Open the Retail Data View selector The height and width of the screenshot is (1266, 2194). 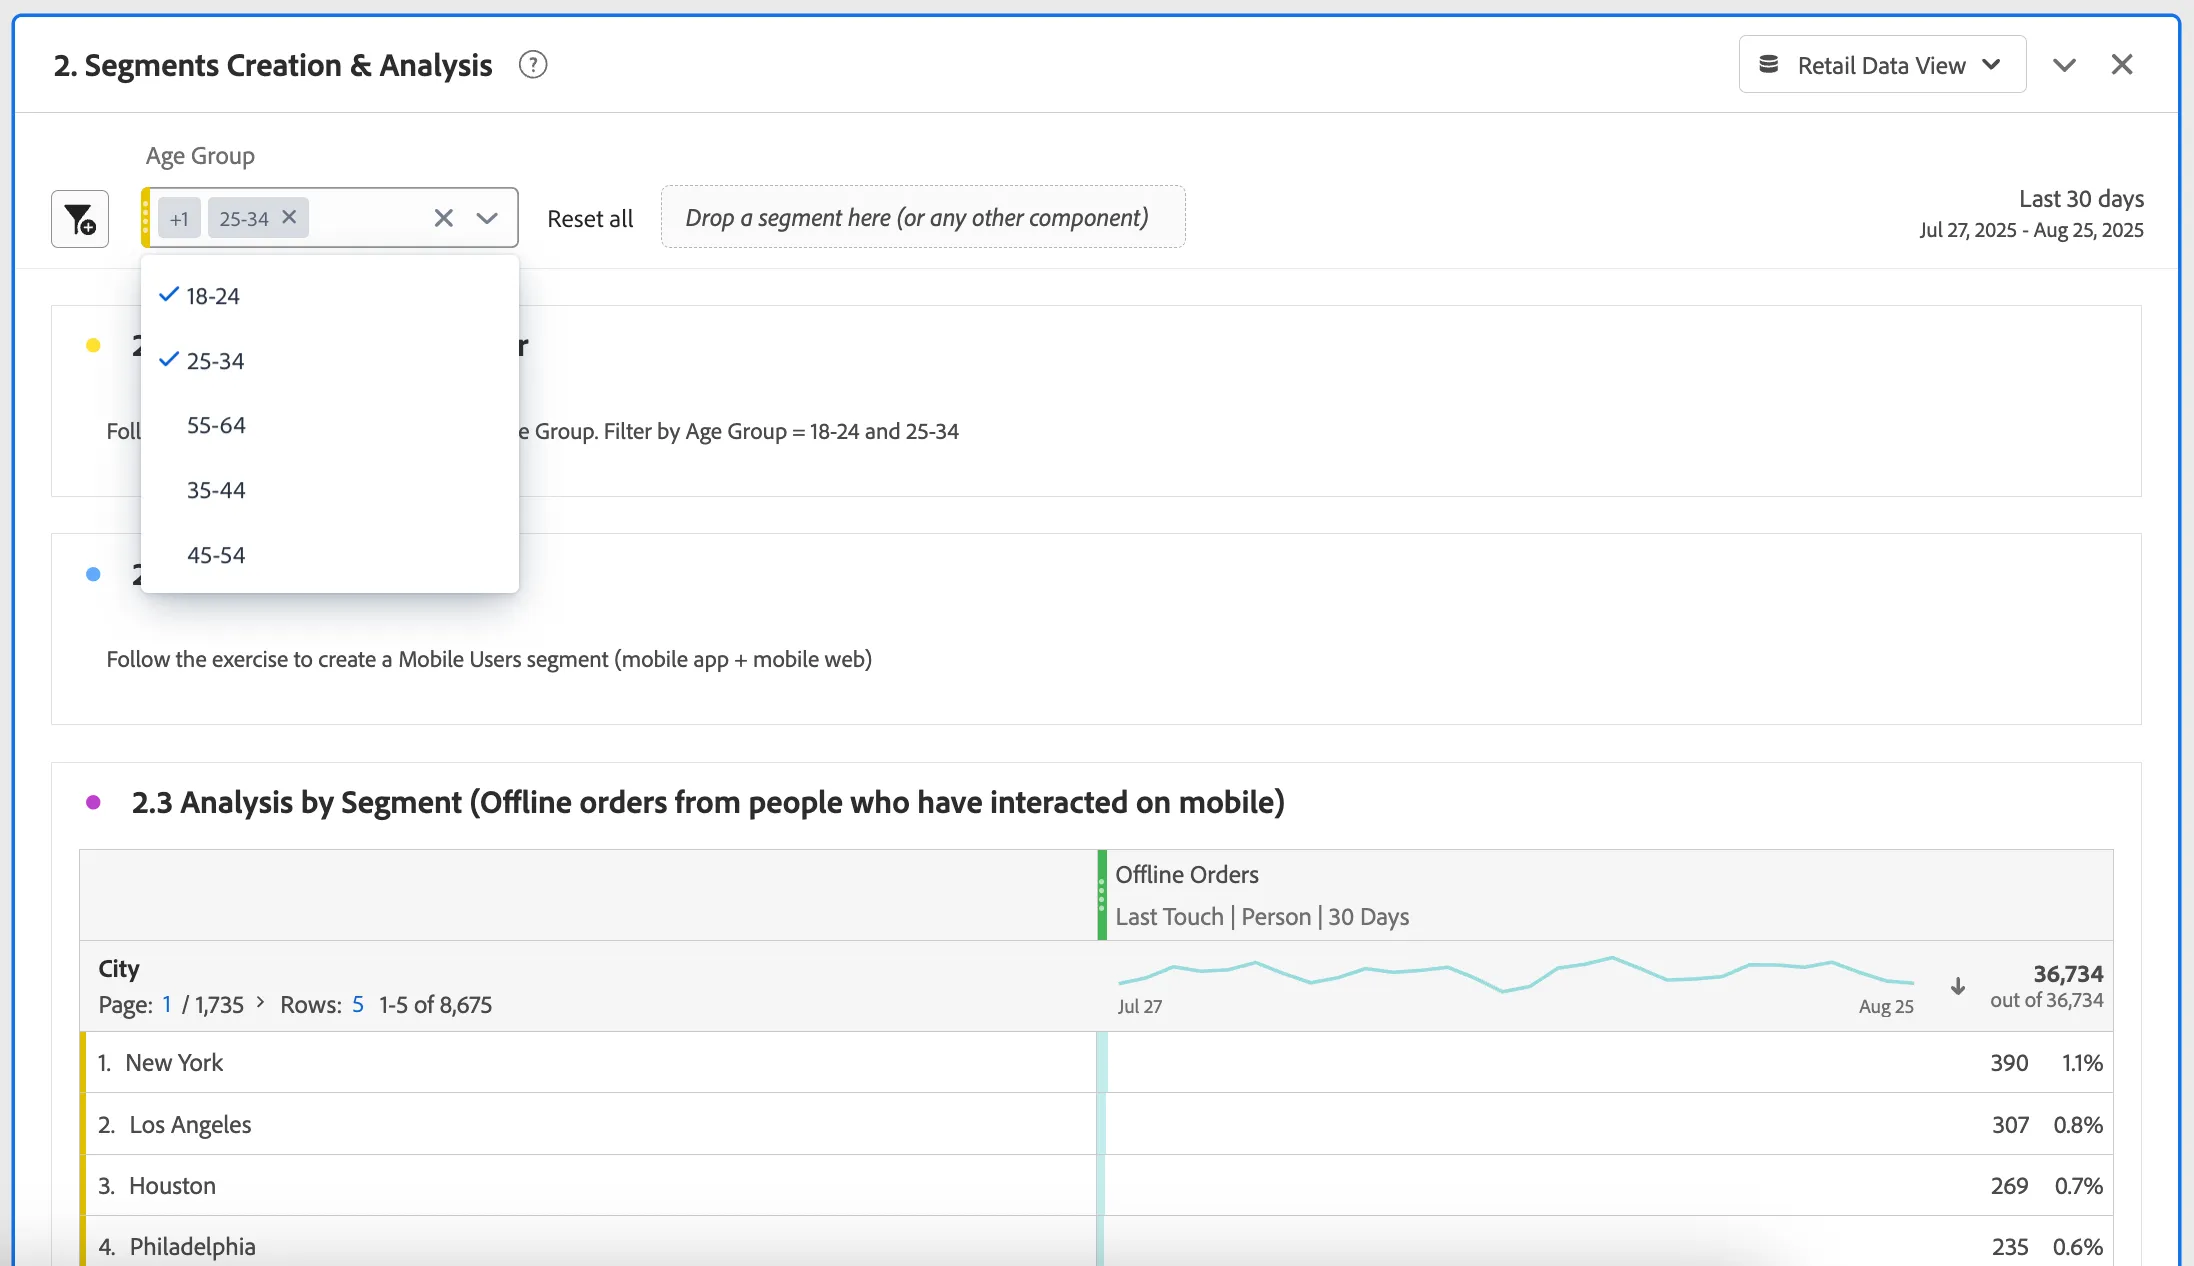tap(1882, 65)
